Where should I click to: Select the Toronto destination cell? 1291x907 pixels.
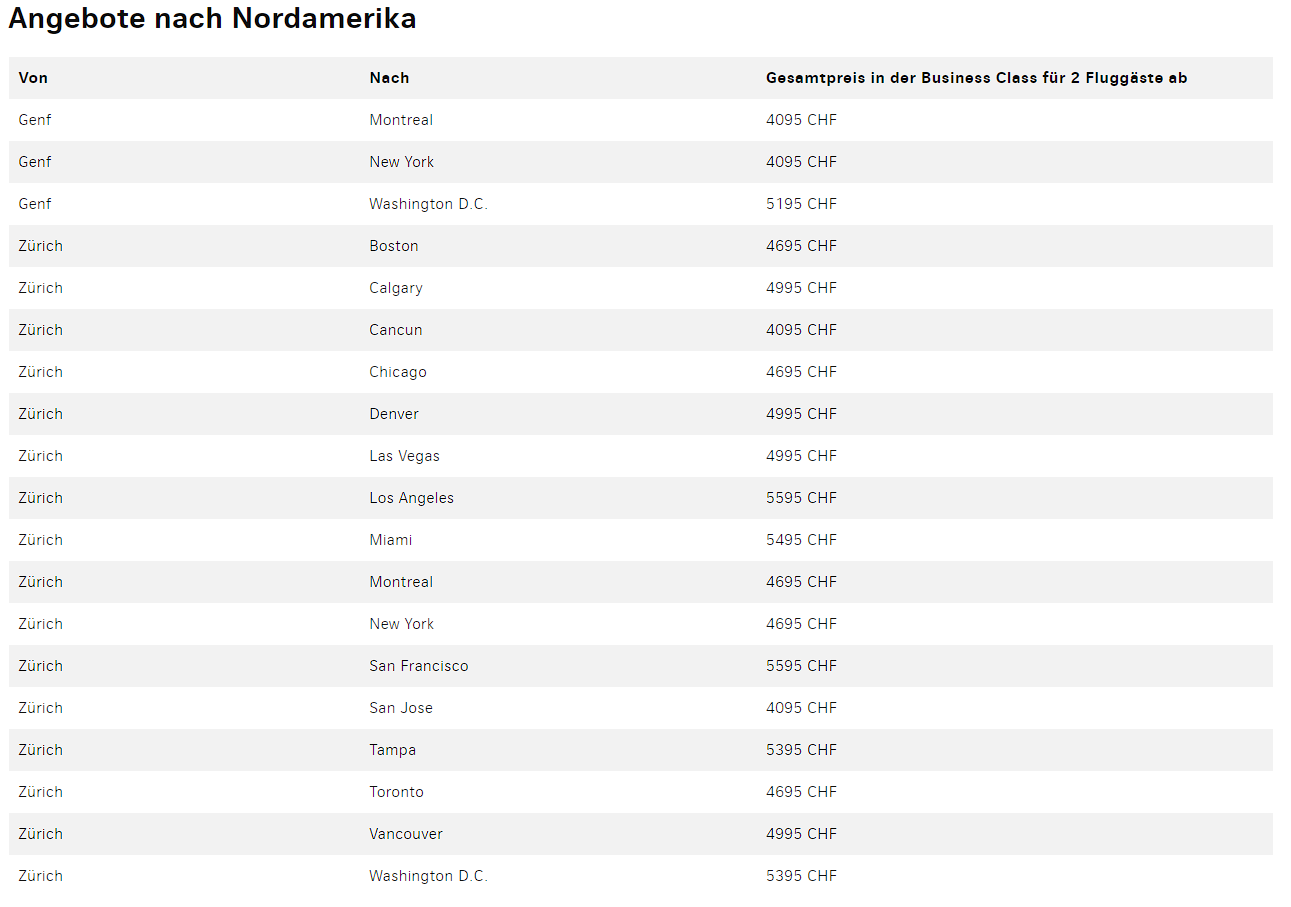[396, 792]
